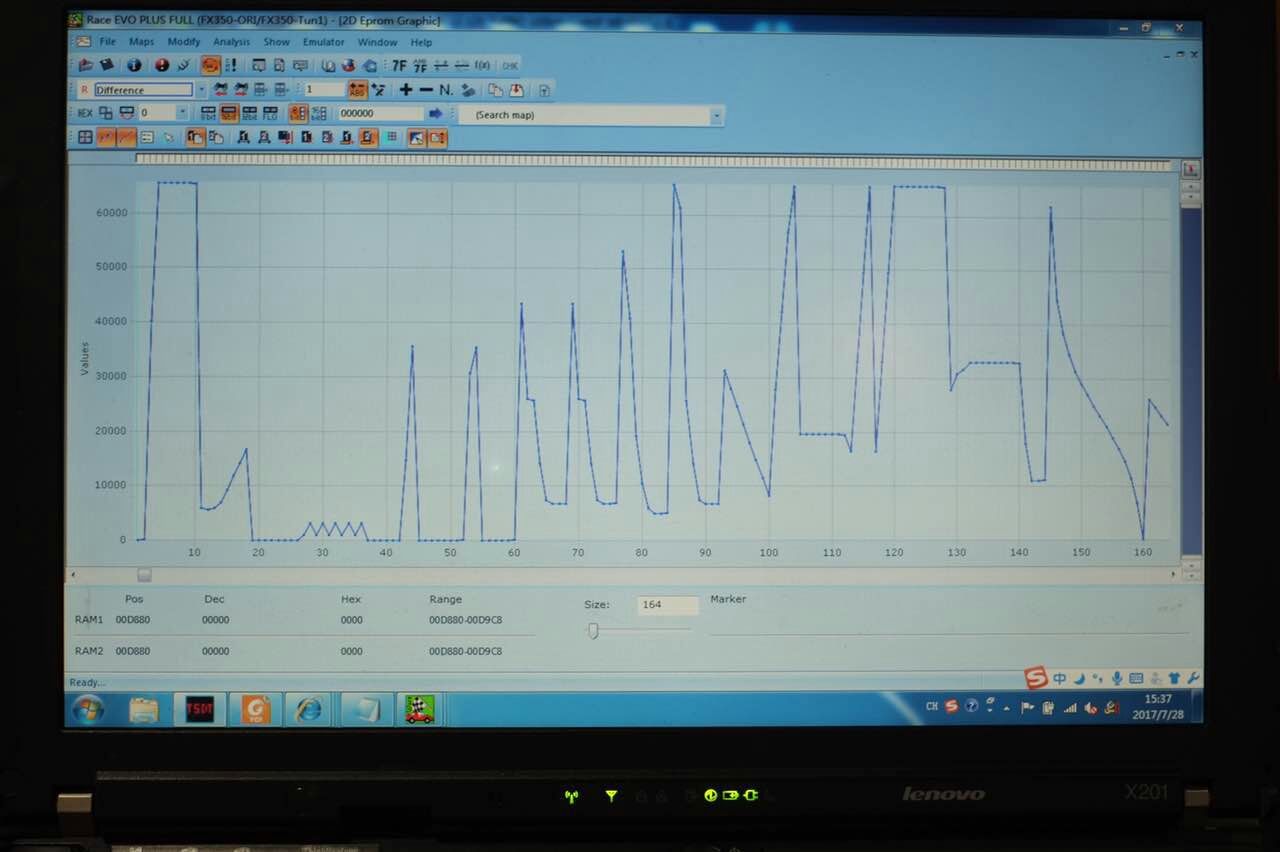
Task: Open the Modify menu
Action: [x=183, y=42]
